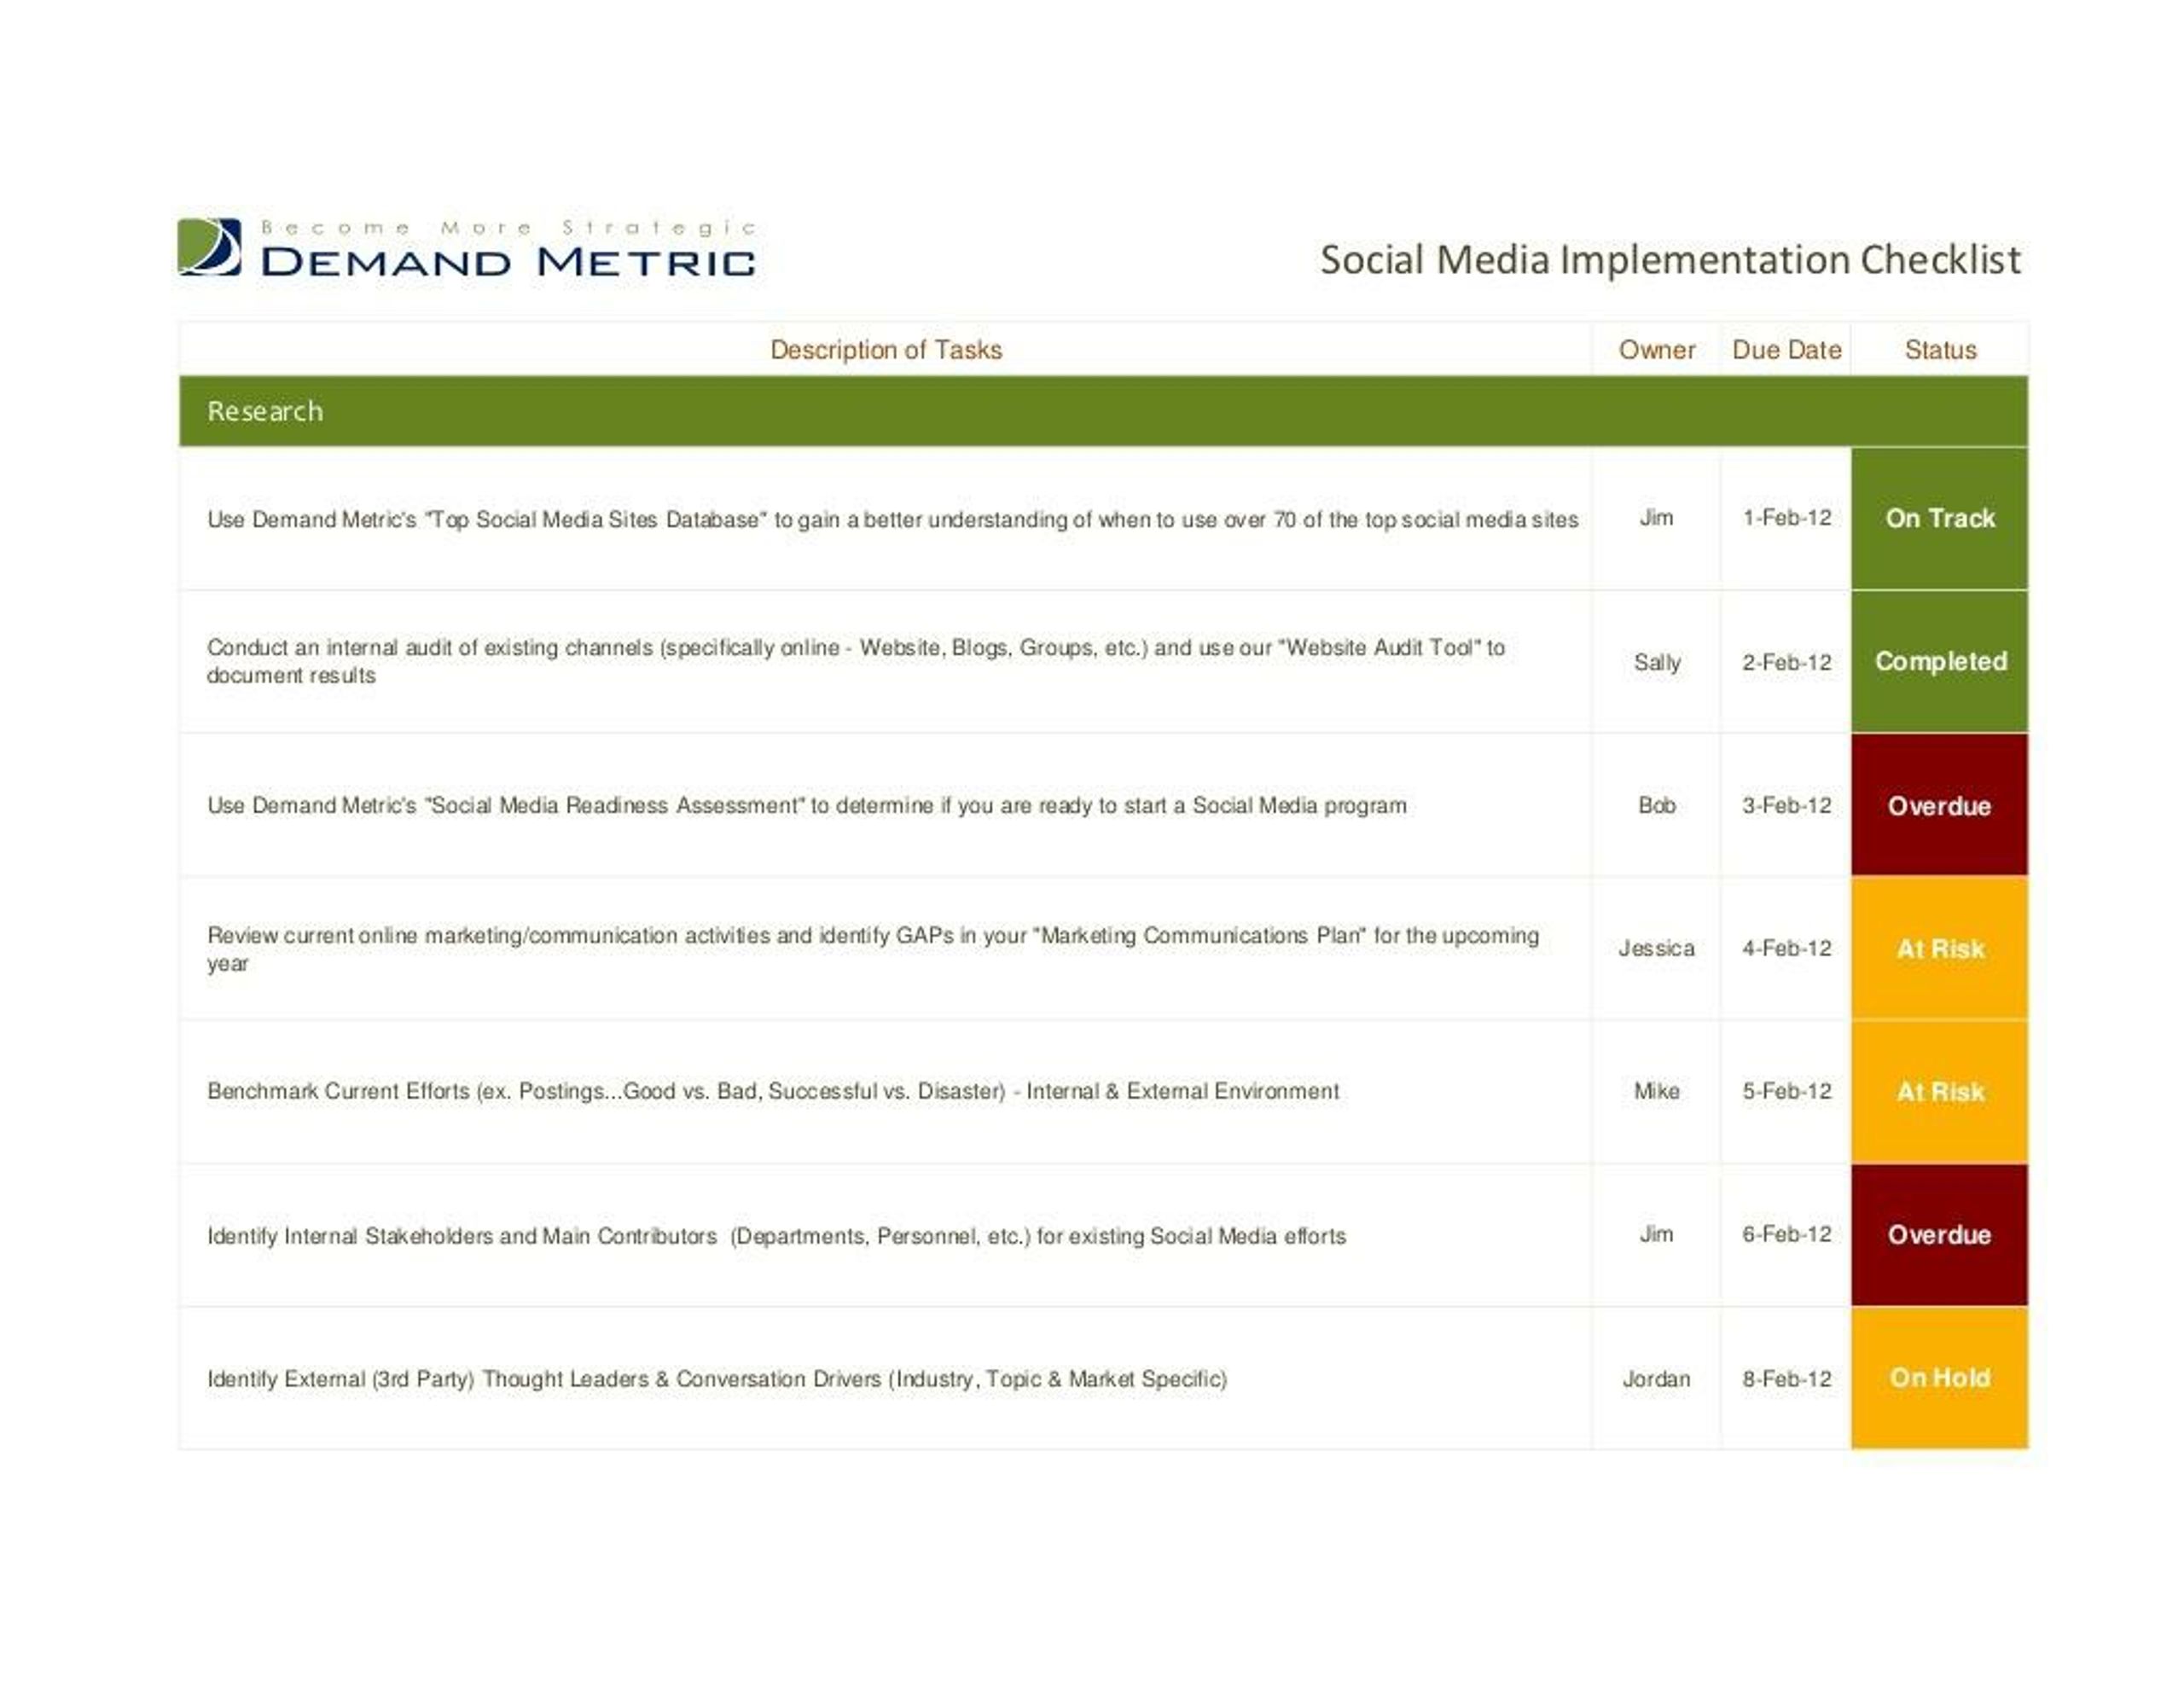Click the Completed status cell

tap(1940, 661)
